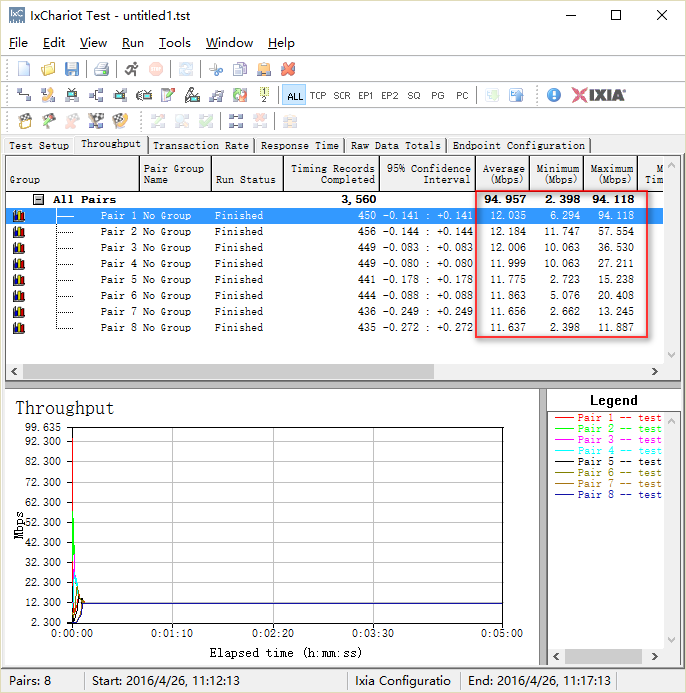
Task: Click the Minimum (Mbps) column header
Action: pos(557,174)
